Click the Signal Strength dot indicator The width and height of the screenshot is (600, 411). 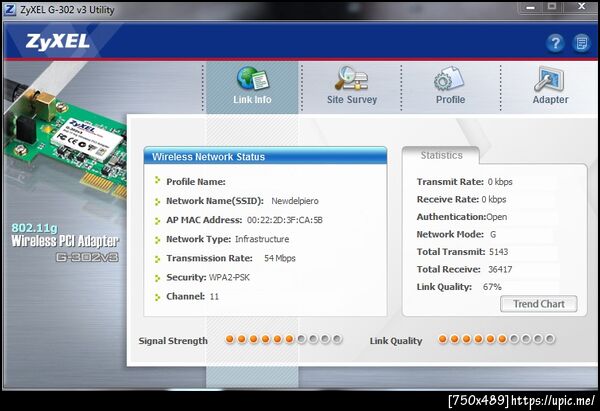(x=283, y=339)
